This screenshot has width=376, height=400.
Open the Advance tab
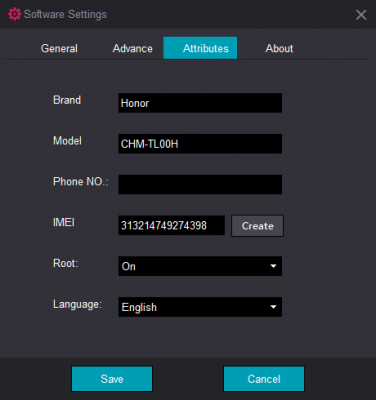click(x=133, y=48)
